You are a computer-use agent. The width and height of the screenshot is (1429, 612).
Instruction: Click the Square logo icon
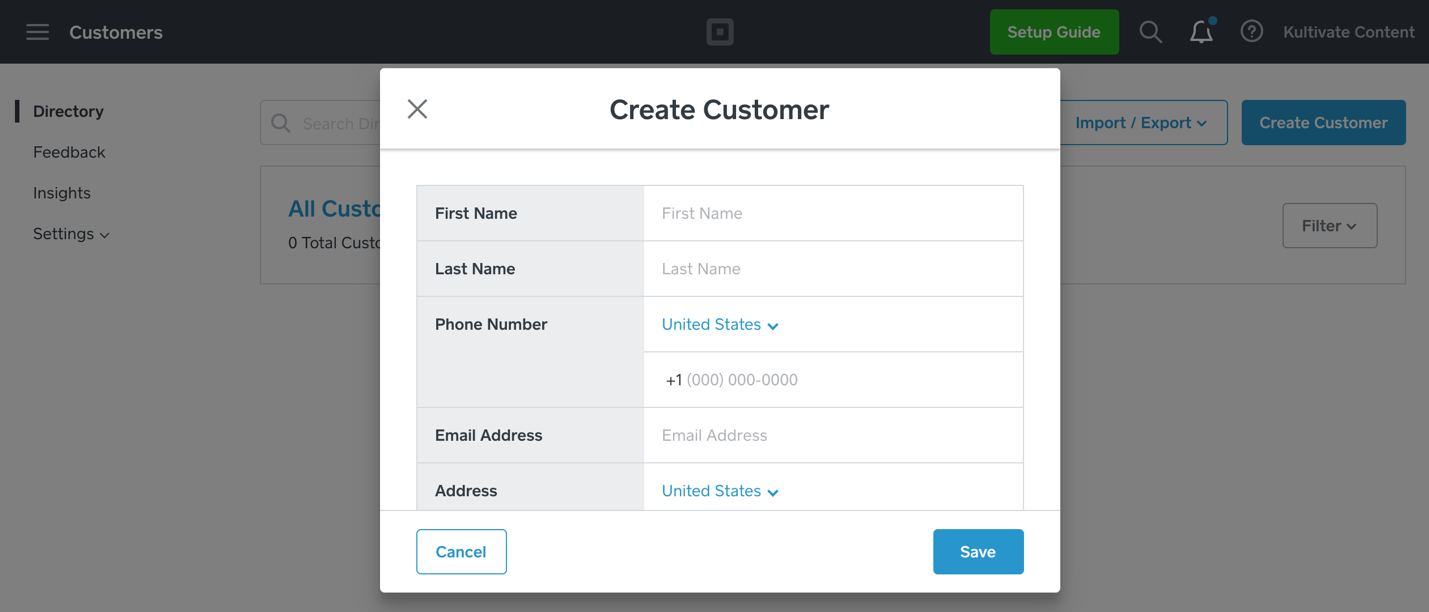[720, 32]
